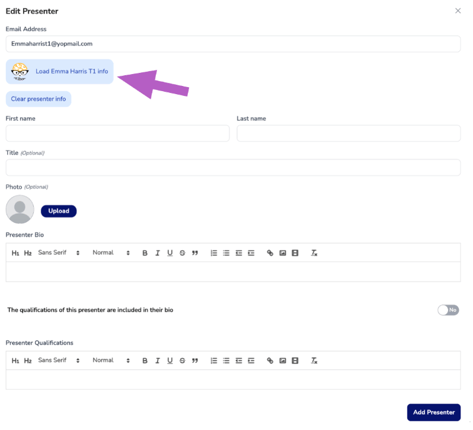Viewport: 473px width, 430px height.
Task: Select Heading 1 in Presenter Bio toolbar
Action: coord(15,253)
